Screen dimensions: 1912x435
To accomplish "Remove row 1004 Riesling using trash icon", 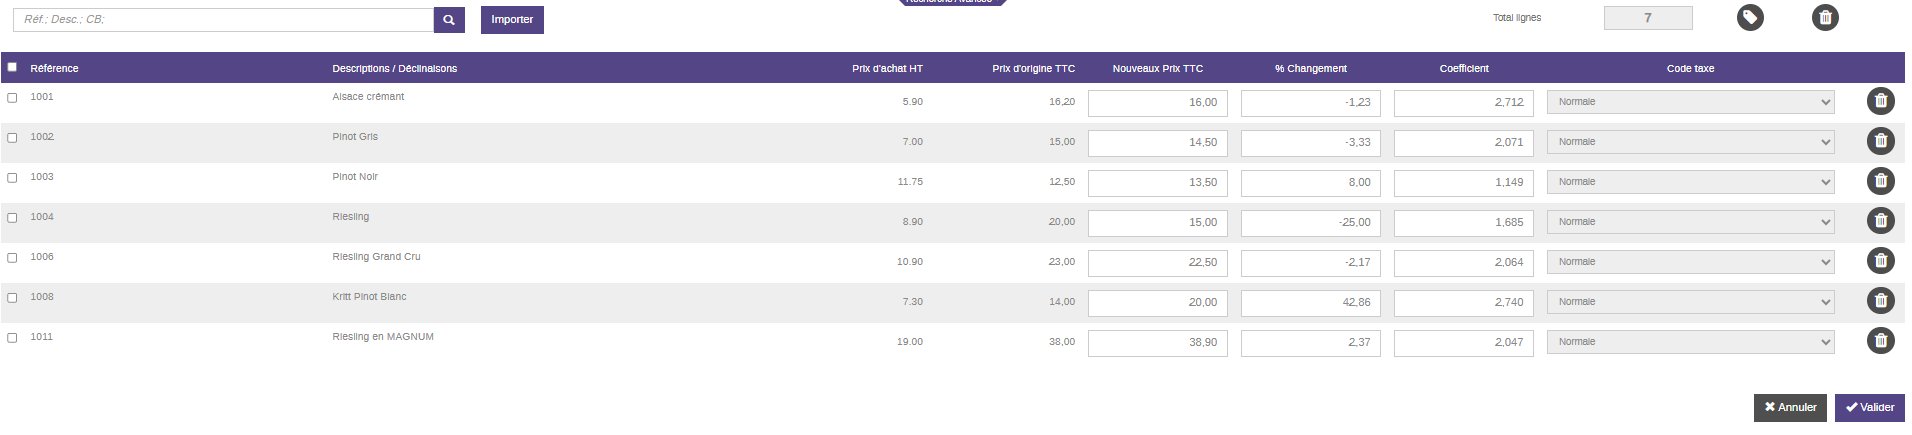I will (x=1880, y=221).
